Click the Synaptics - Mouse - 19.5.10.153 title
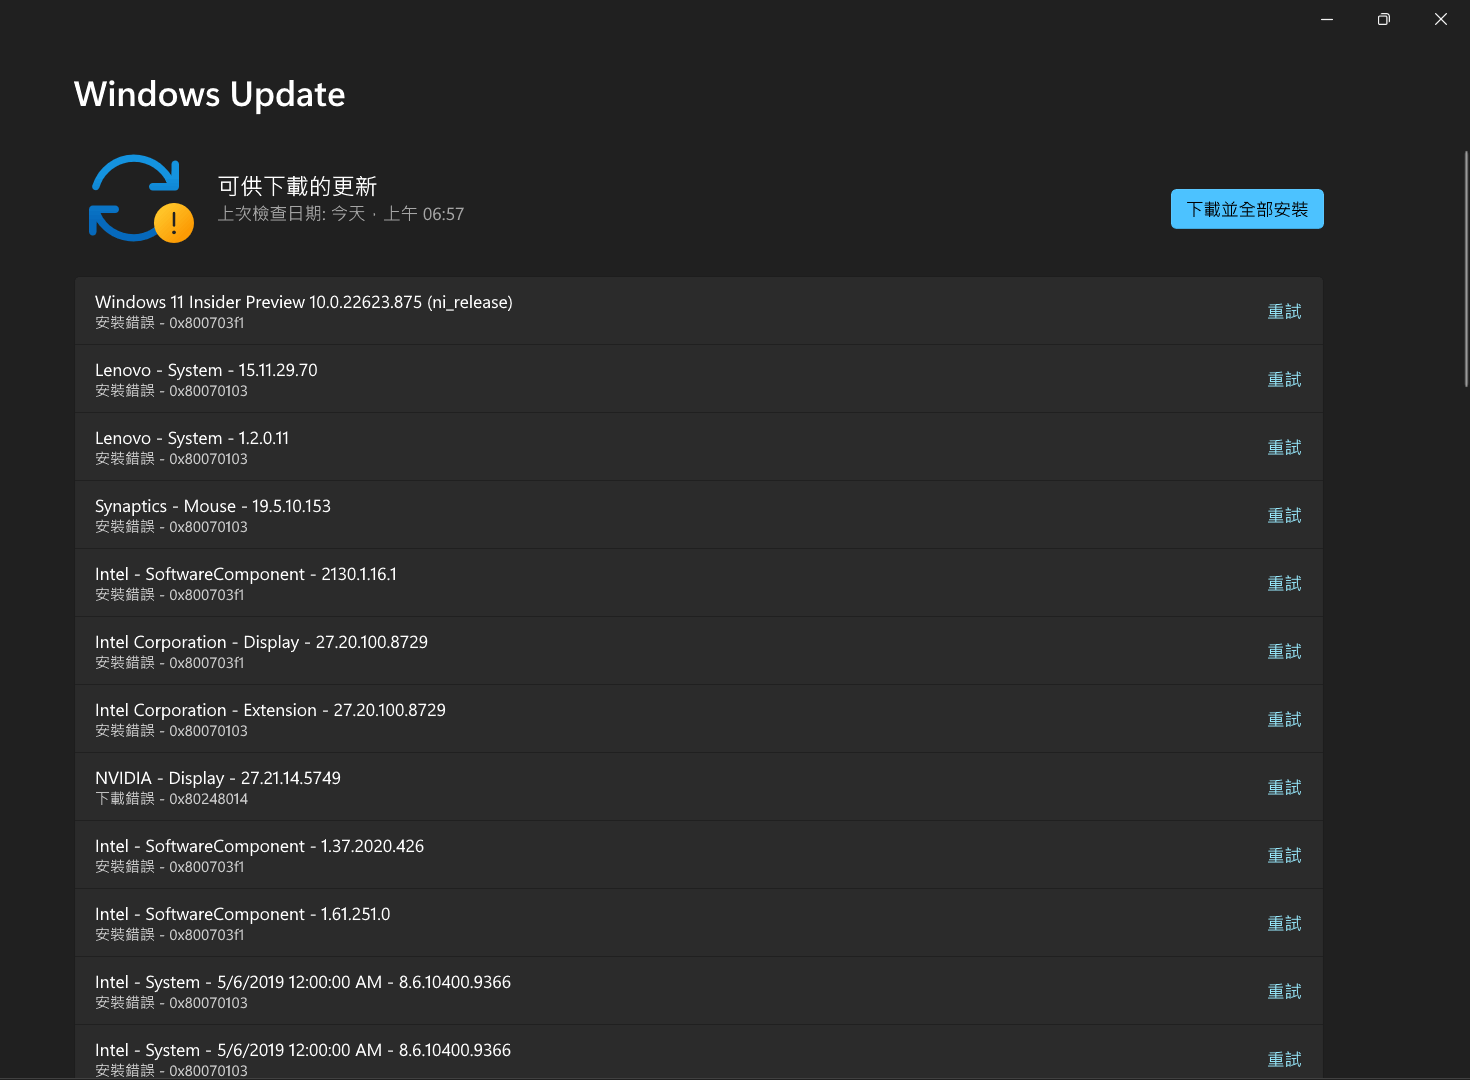Screen dimensions: 1470x1080 click(213, 506)
